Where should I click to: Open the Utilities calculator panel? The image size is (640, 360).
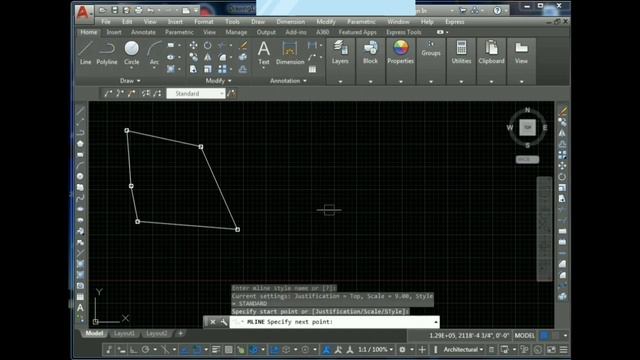point(461,52)
